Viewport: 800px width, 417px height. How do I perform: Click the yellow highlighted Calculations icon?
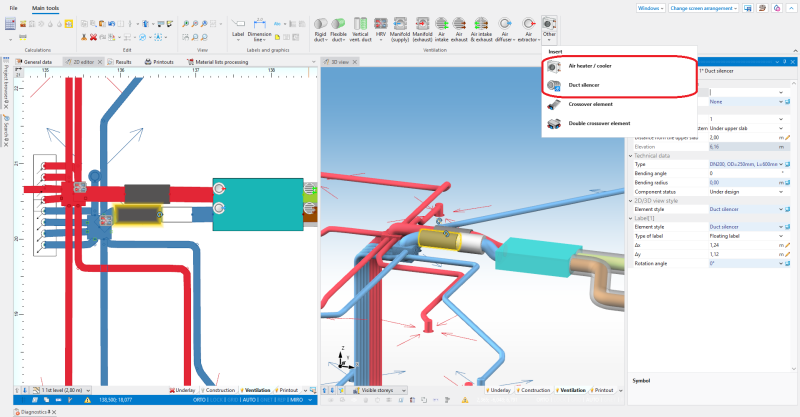coord(68,23)
